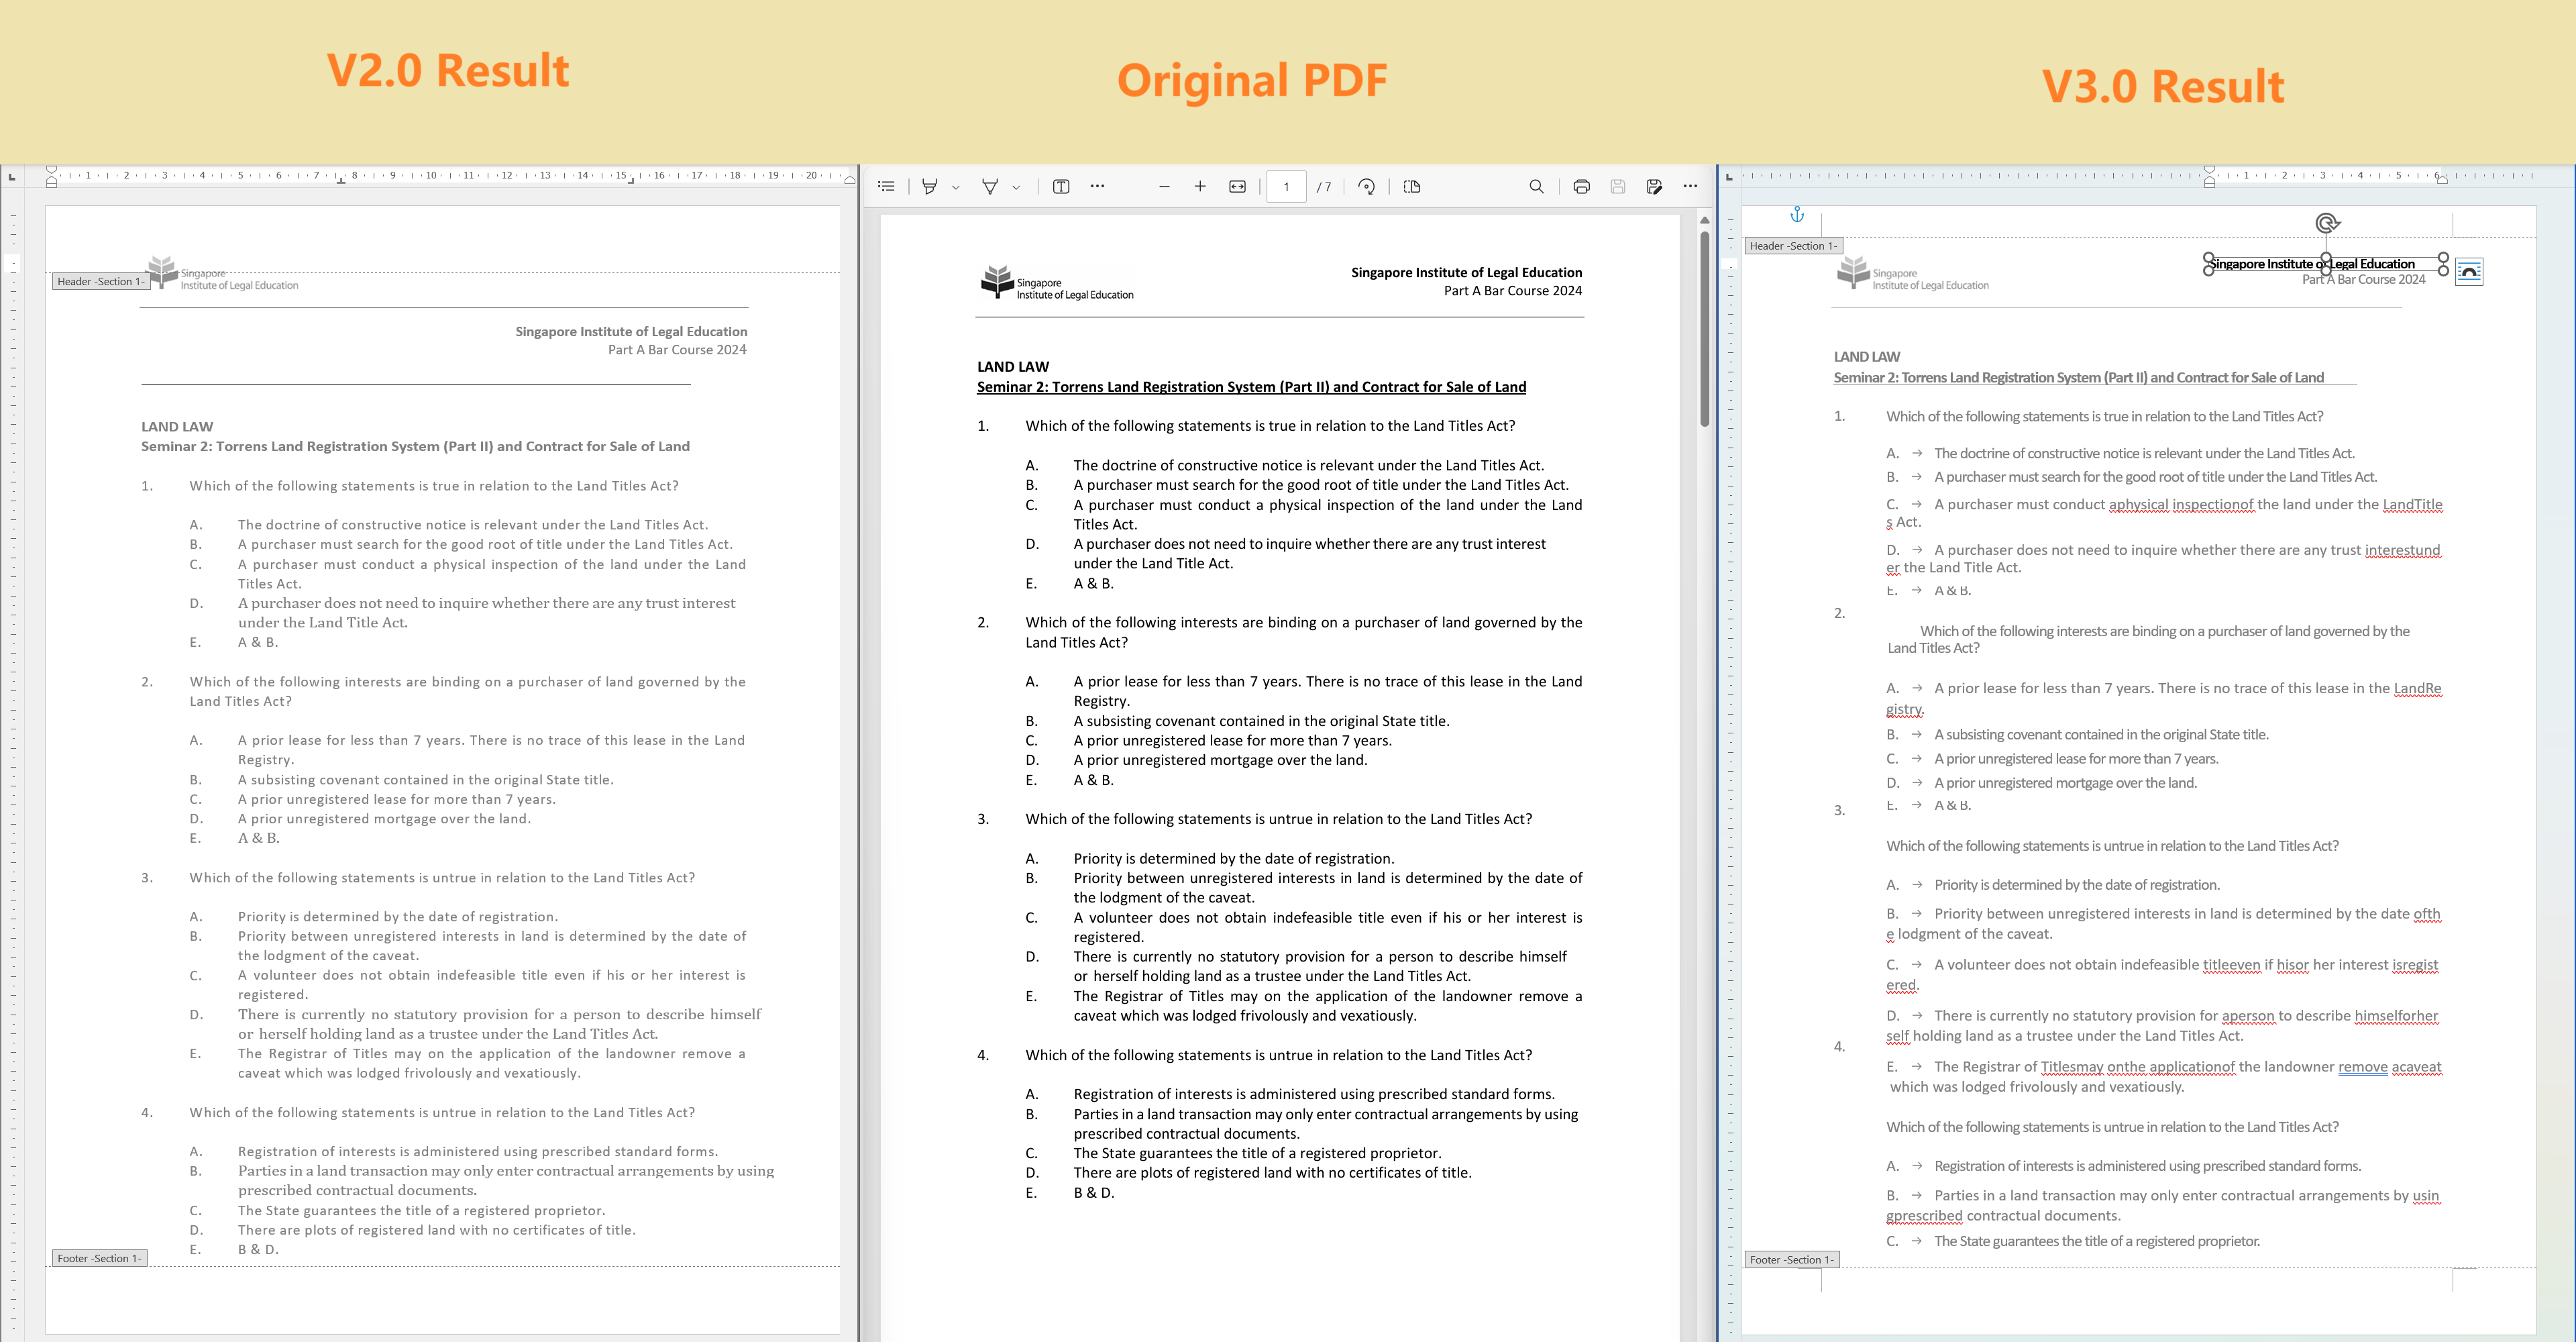Print the PDF document
This screenshot has width=2576, height=1342.
pyautogui.click(x=1581, y=186)
